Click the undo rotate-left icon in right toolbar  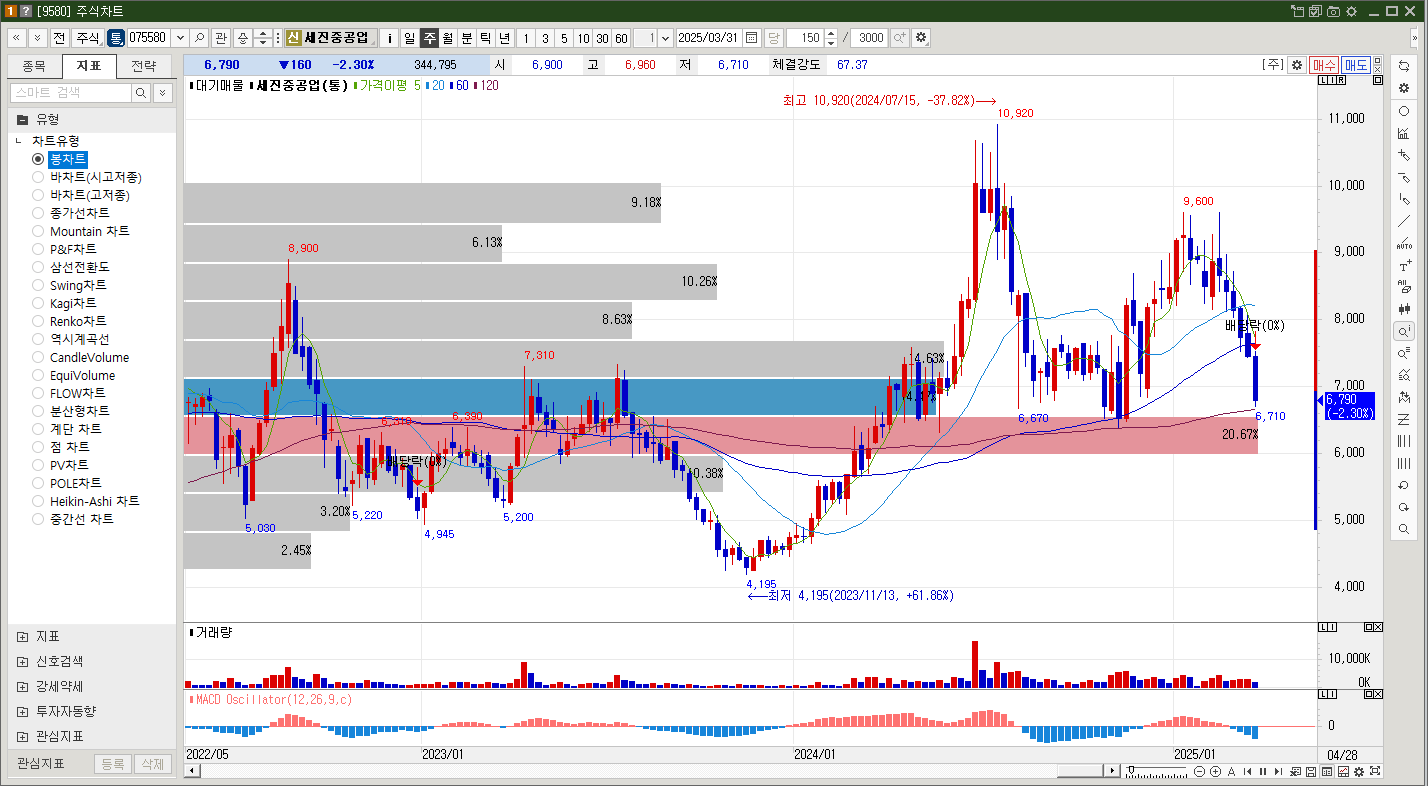pos(1404,485)
